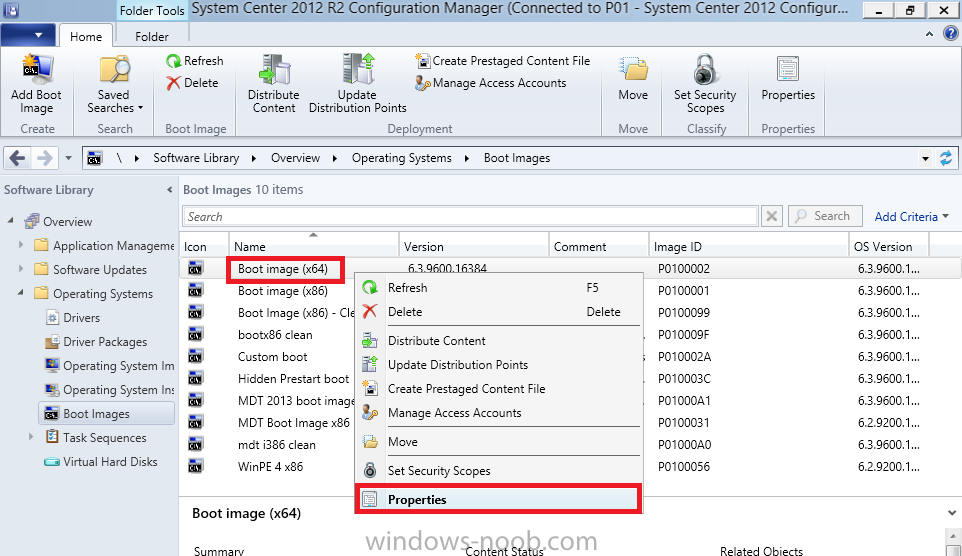Collapse the Boot image (x64) details pane
The image size is (962, 556).
pos(952,513)
